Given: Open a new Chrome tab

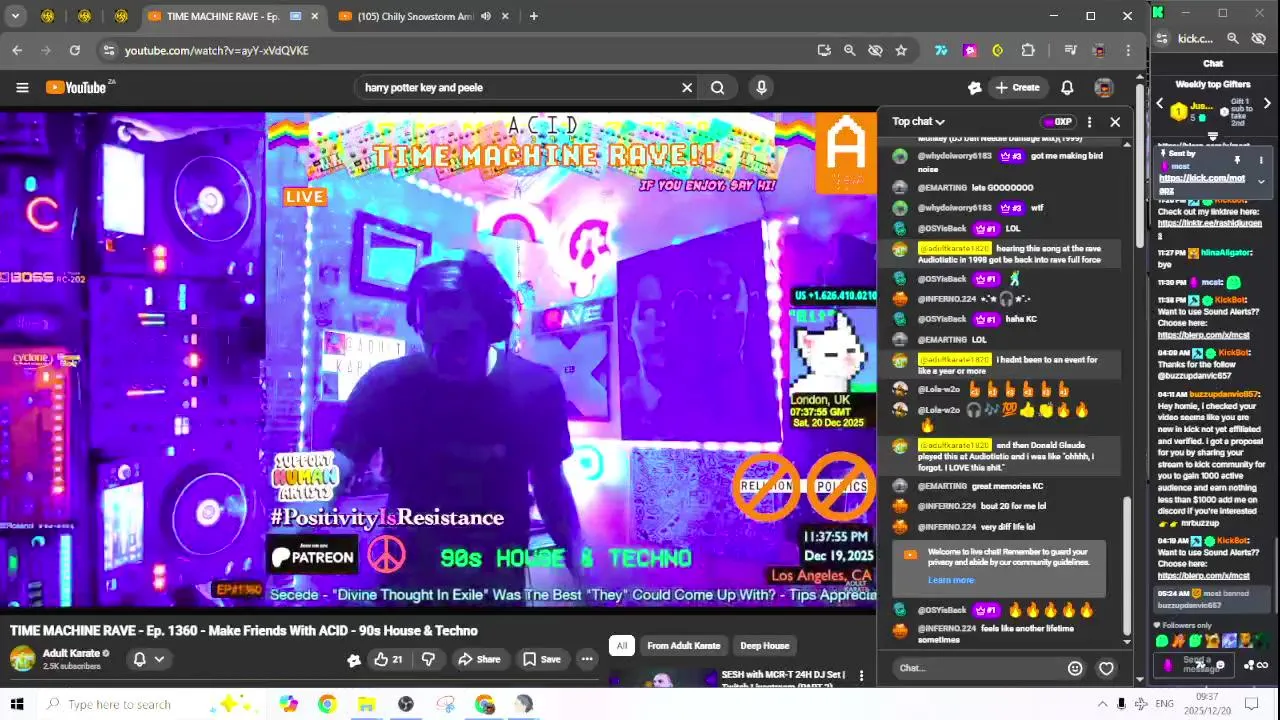Looking at the screenshot, I should click(x=533, y=16).
